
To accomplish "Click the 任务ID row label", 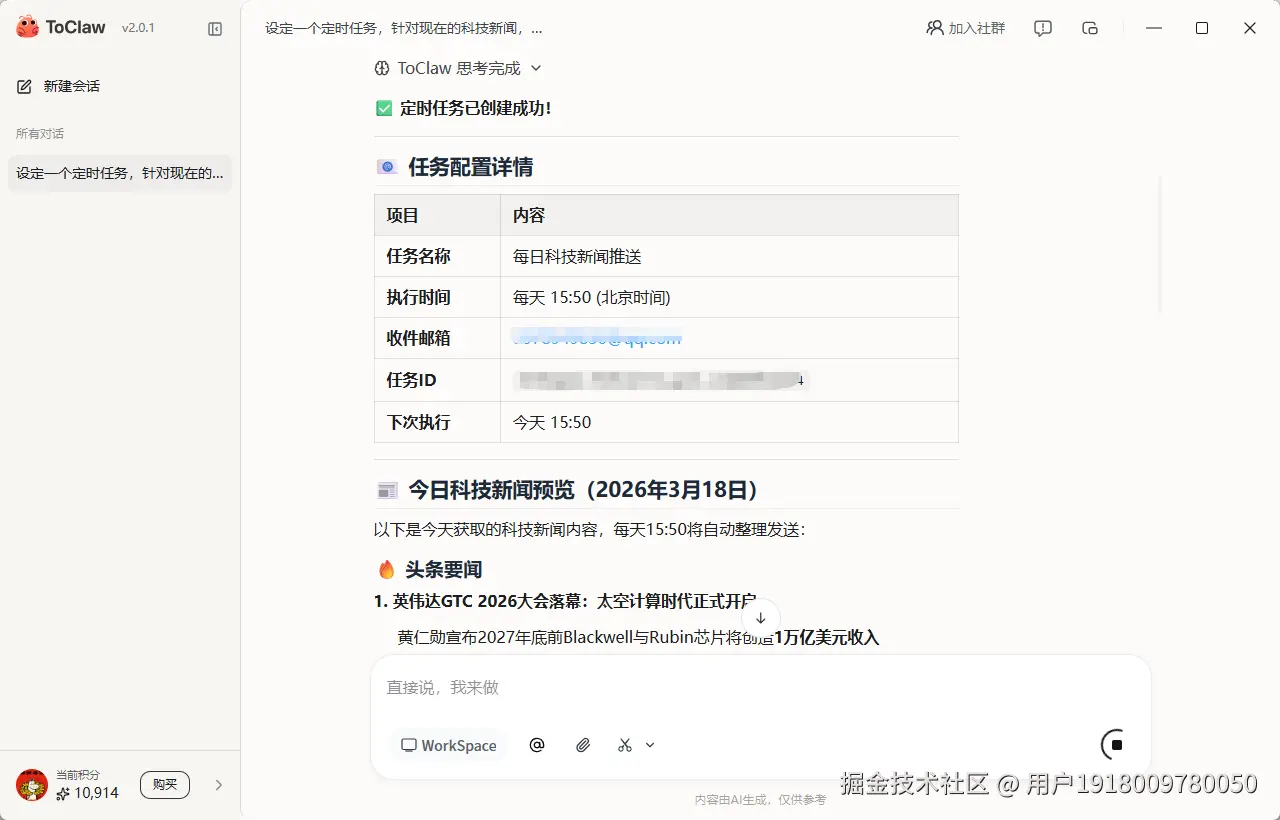I will click(x=411, y=380).
